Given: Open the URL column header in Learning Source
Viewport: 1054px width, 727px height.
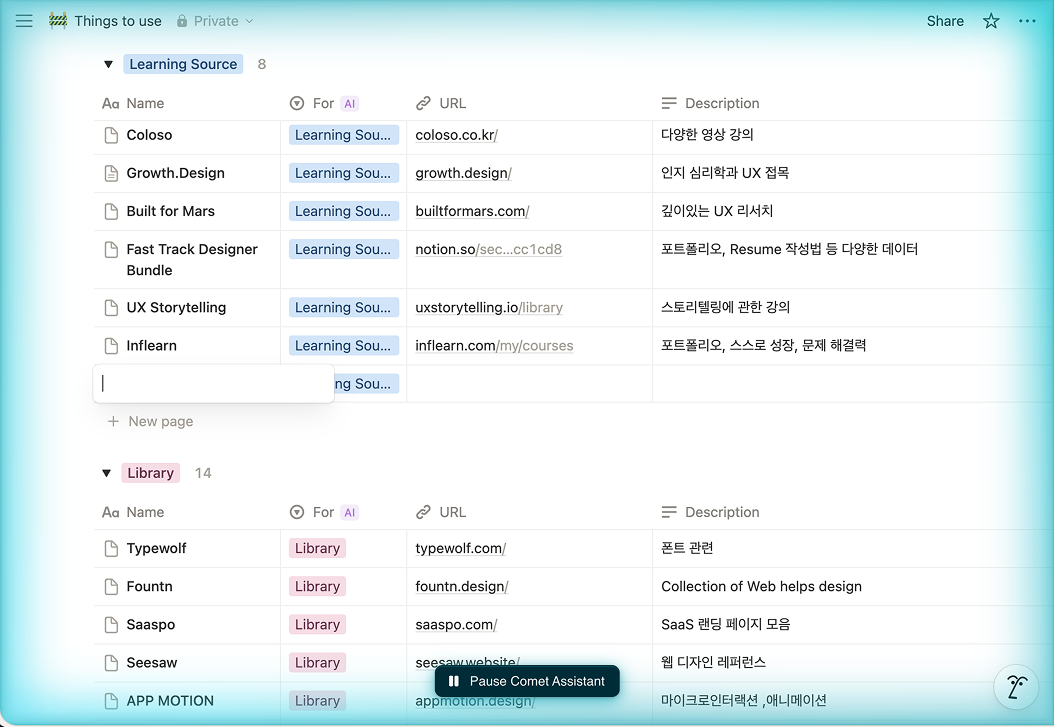Looking at the screenshot, I should (x=441, y=103).
